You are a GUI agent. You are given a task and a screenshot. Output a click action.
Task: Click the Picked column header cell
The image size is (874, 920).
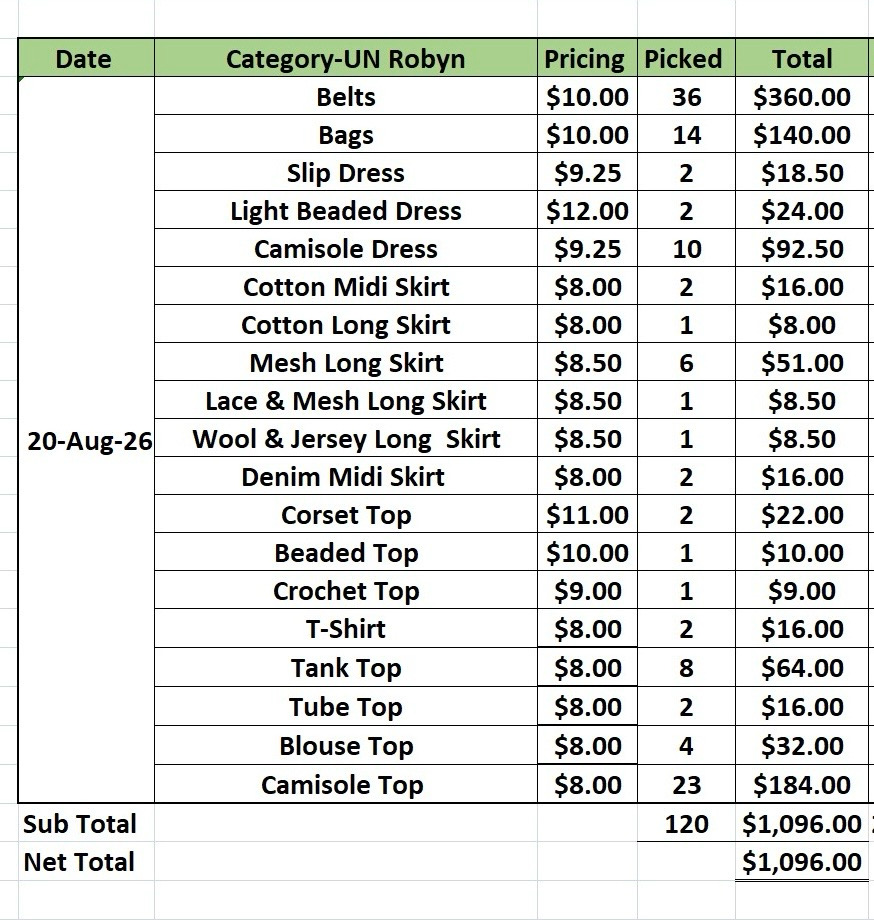(x=686, y=58)
